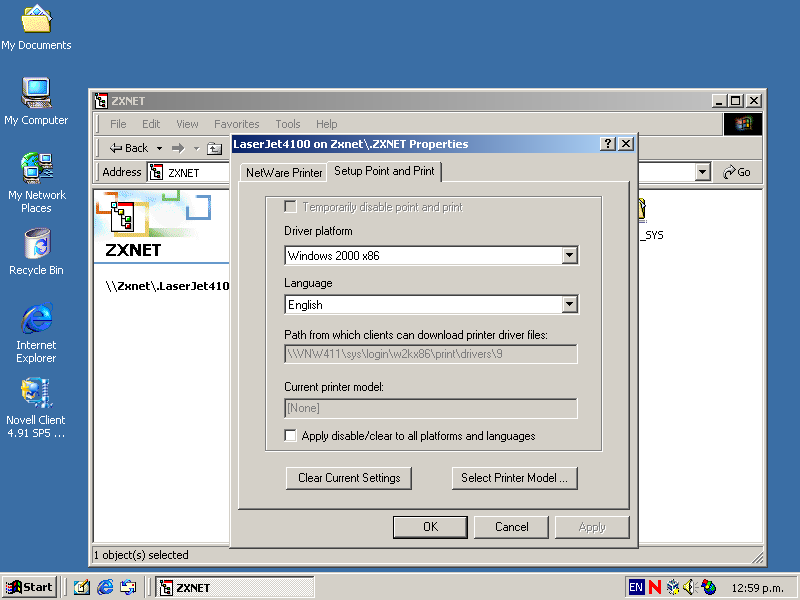
Task: Open the Help menu in ZXNET window
Action: tap(327, 124)
